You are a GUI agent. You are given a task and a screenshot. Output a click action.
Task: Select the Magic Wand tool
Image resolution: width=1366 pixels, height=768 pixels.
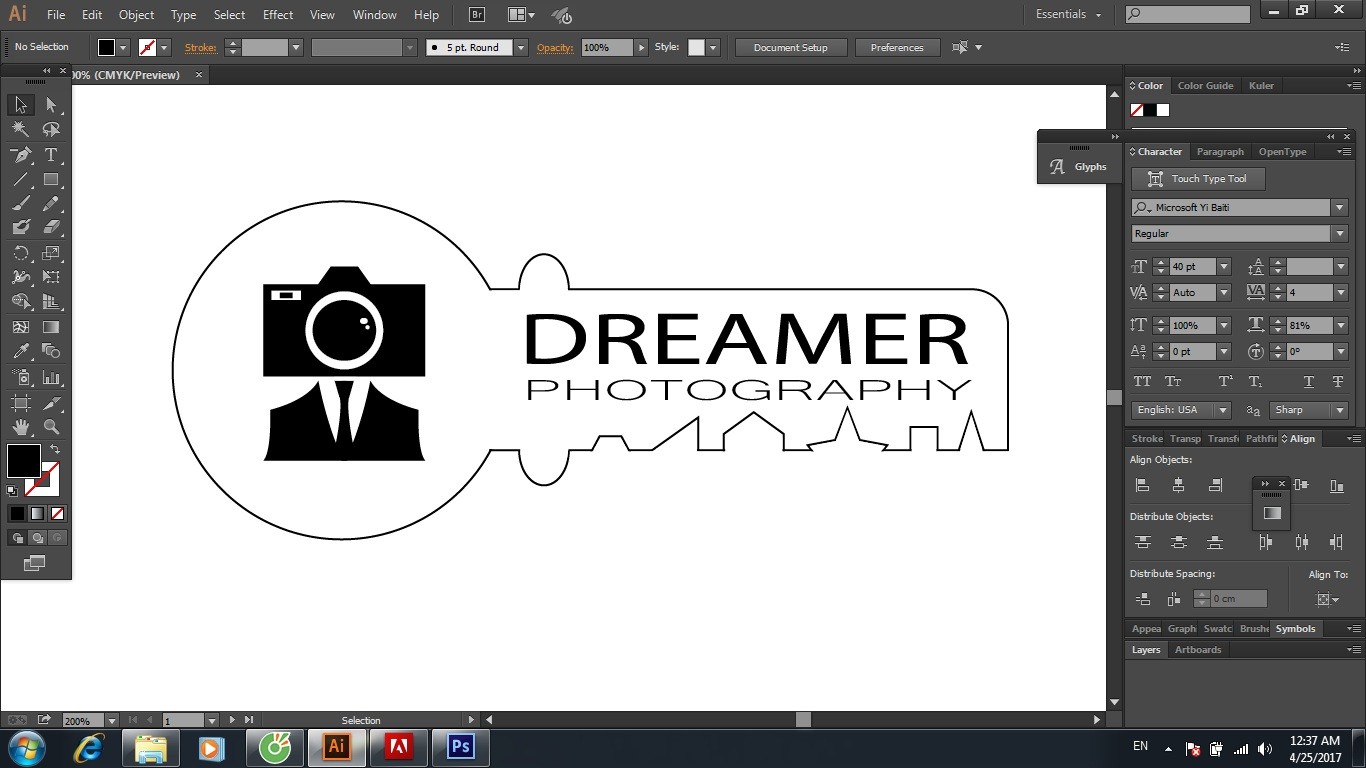tap(20, 130)
